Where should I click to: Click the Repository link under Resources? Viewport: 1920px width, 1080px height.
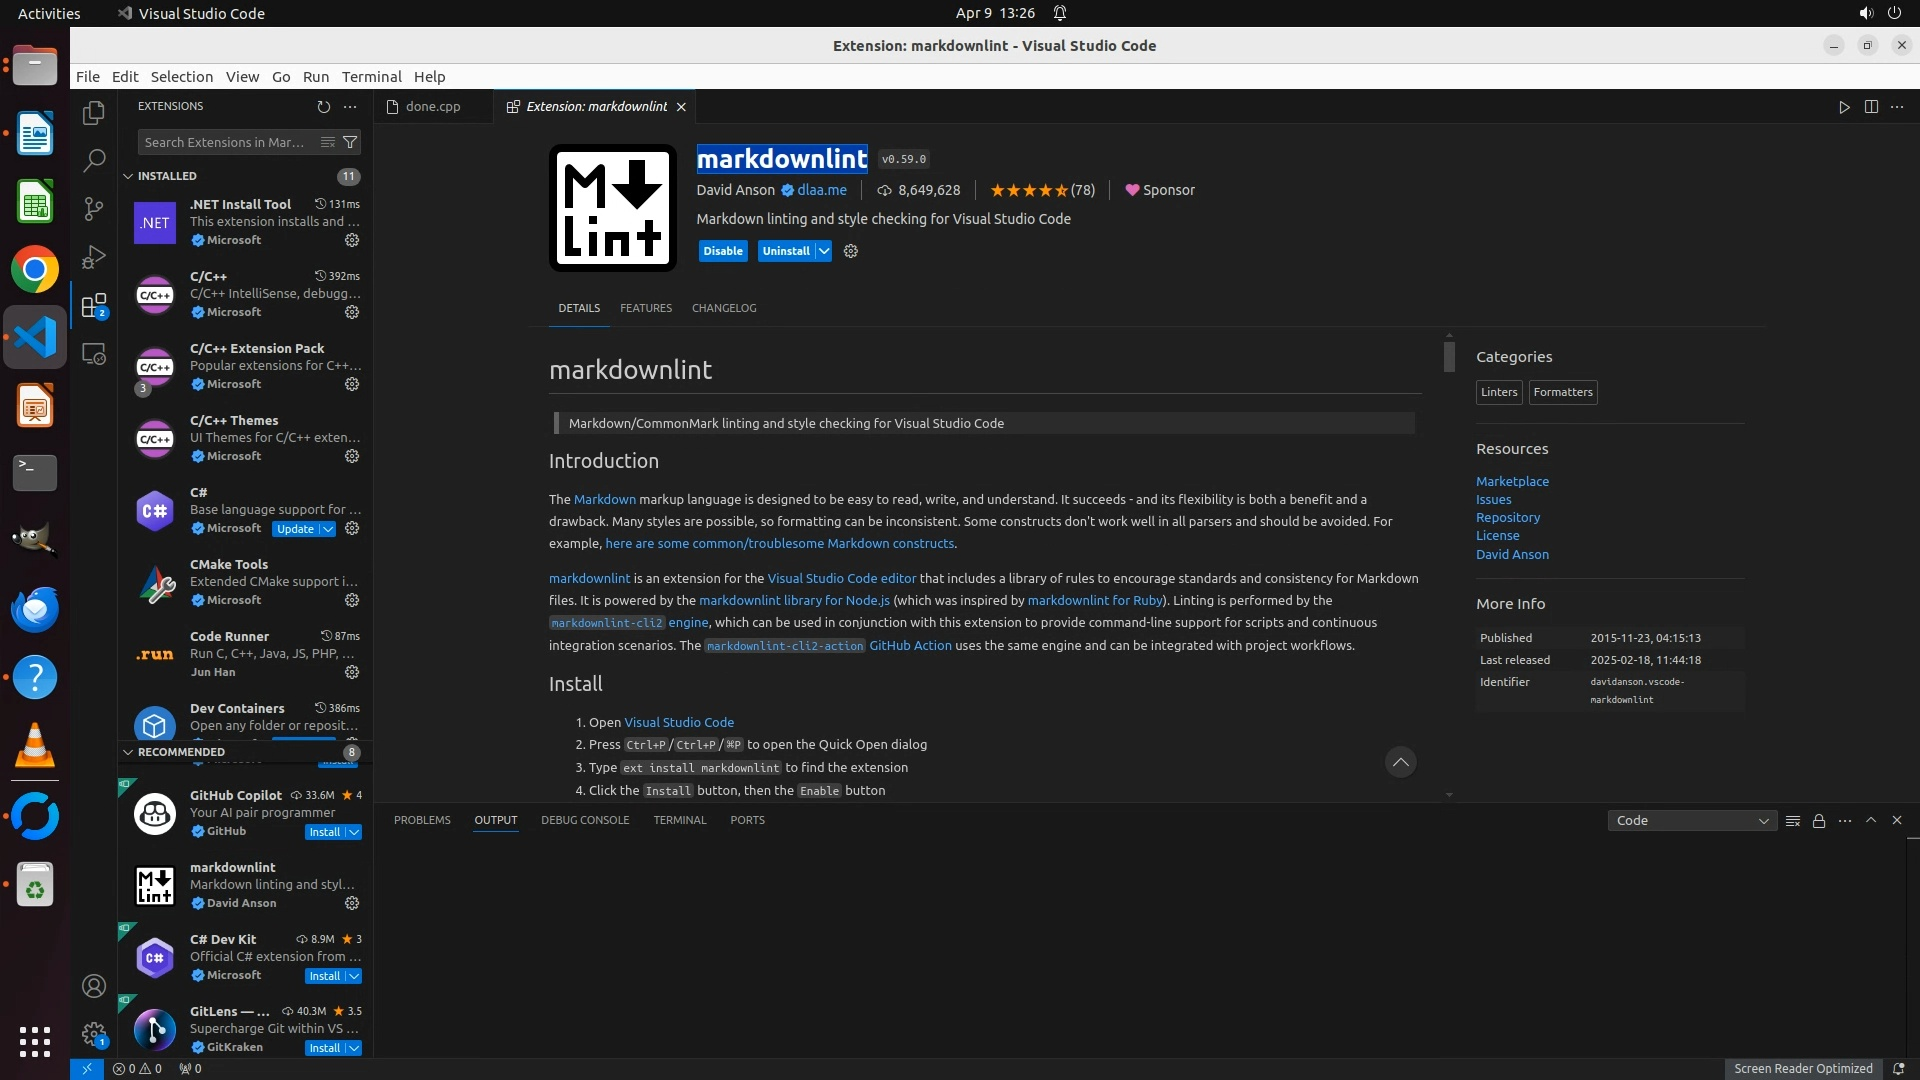1507,518
